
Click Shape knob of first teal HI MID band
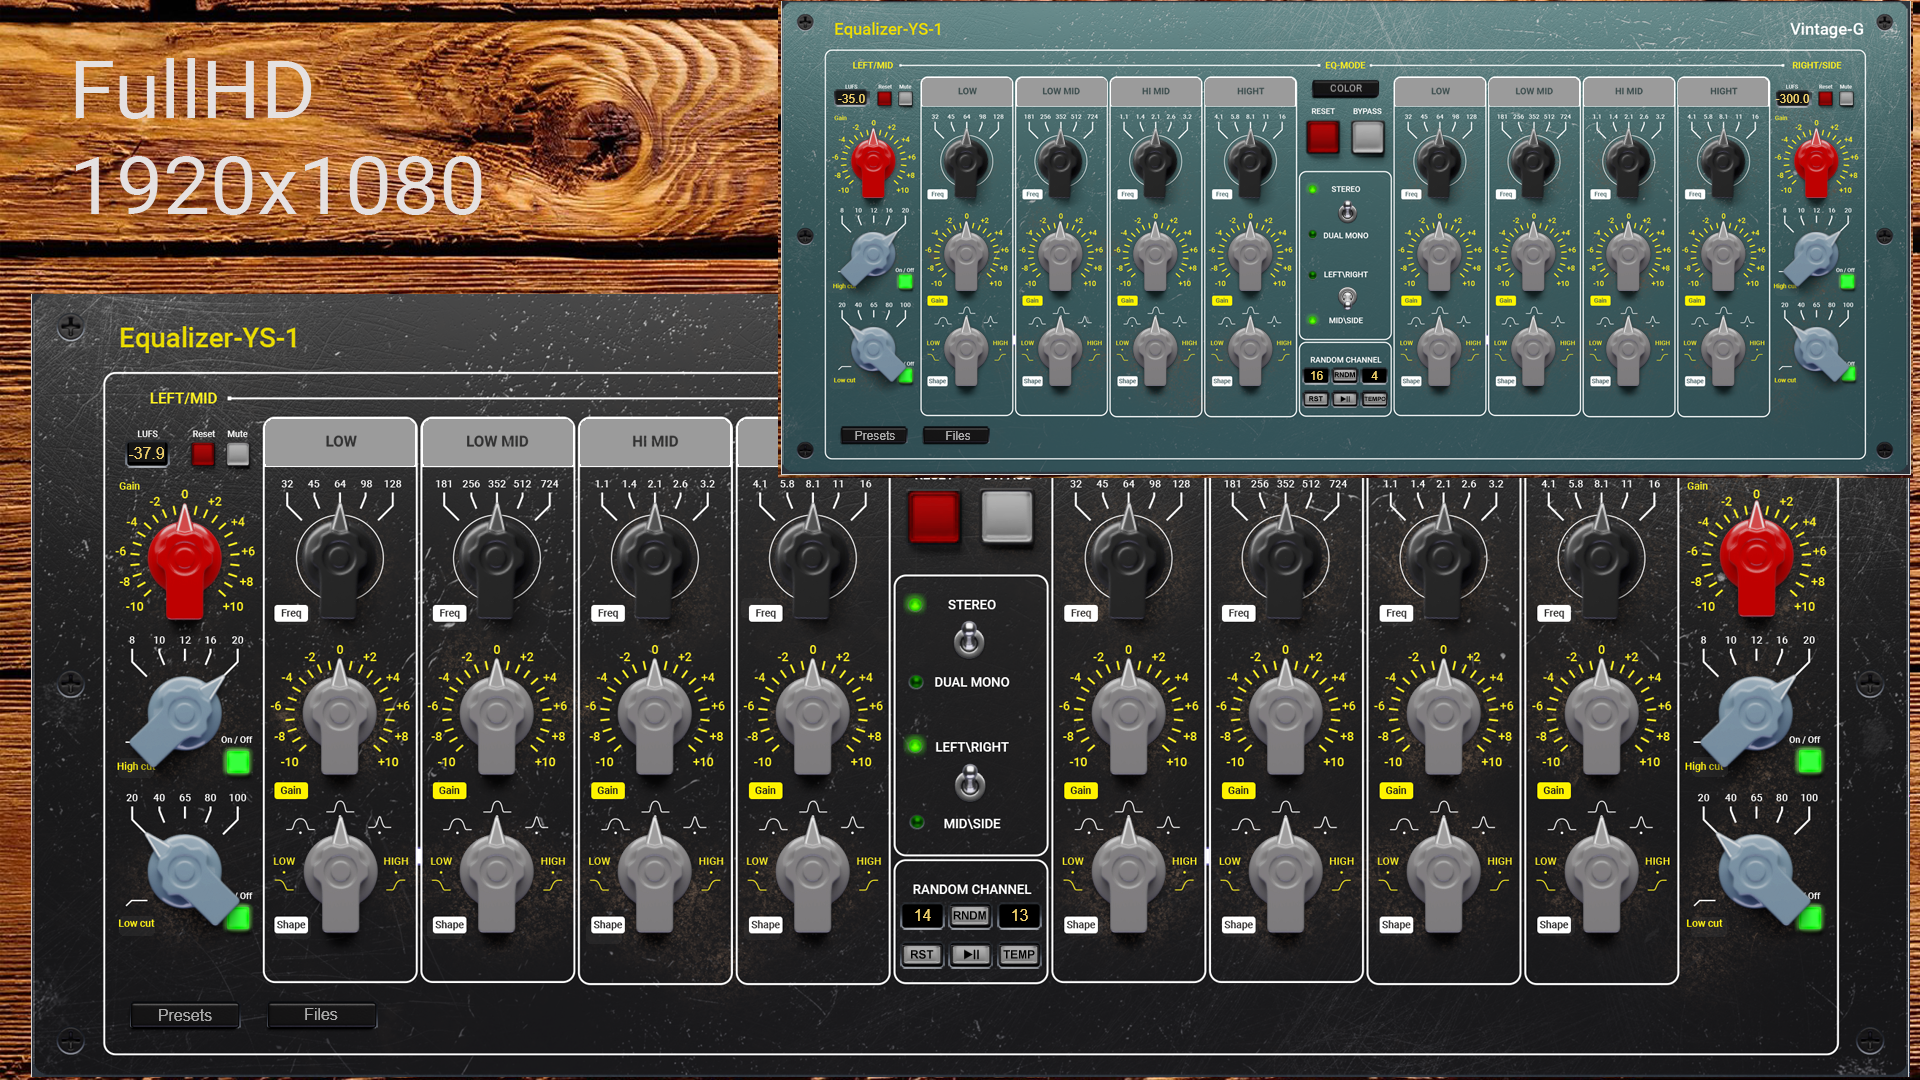1155,350
